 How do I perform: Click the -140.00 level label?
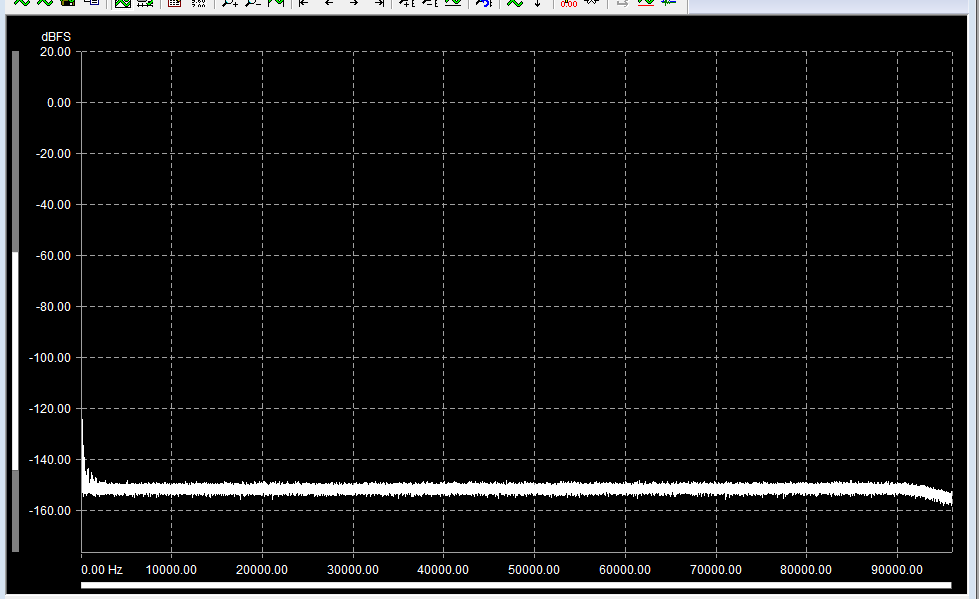51,460
